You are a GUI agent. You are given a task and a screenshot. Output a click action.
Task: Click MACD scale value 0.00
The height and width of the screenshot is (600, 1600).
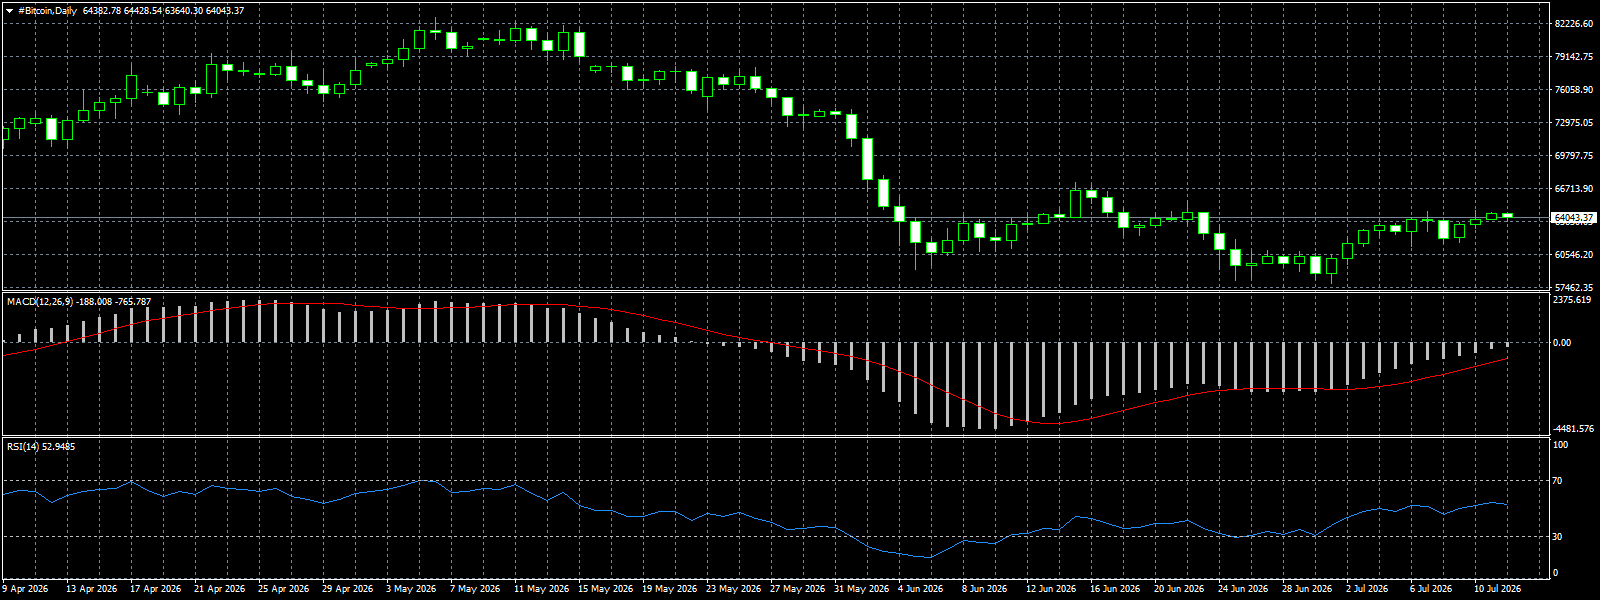click(1563, 343)
